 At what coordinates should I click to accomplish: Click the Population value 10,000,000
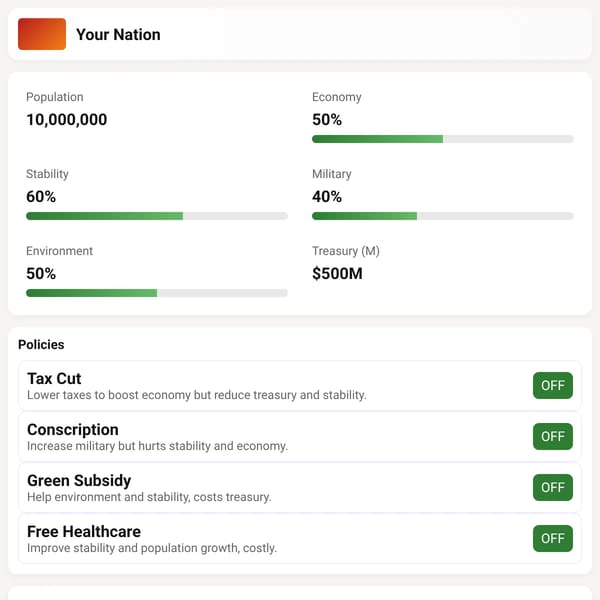pos(67,119)
